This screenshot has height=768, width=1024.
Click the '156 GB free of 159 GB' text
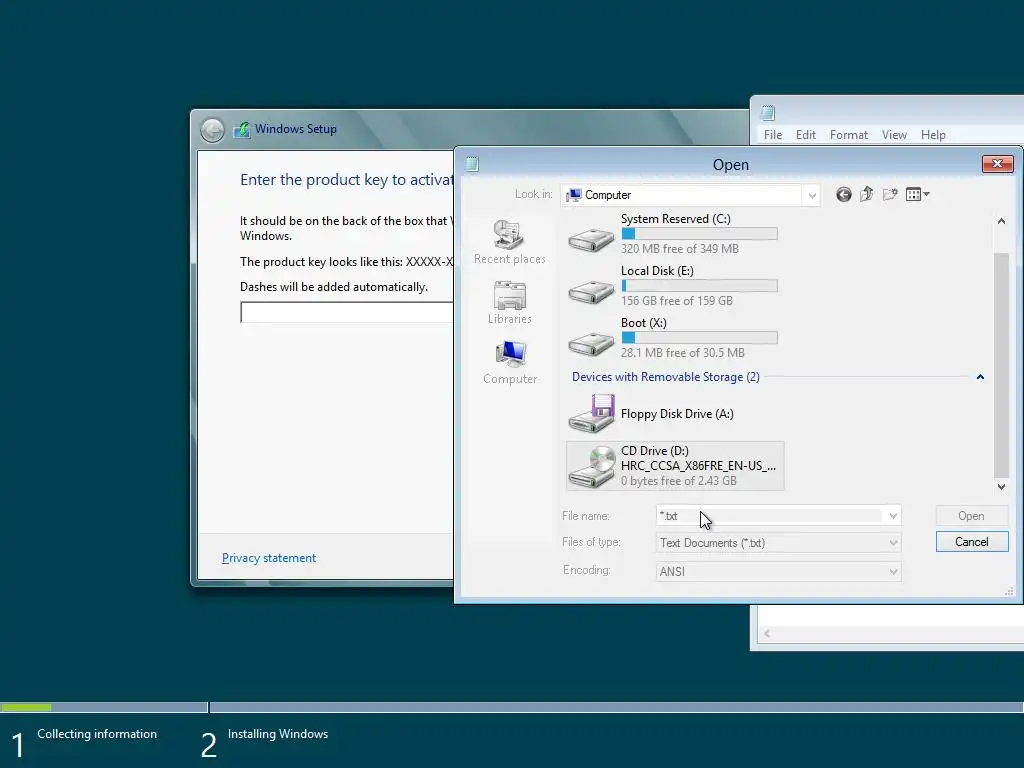pyautogui.click(x=677, y=300)
